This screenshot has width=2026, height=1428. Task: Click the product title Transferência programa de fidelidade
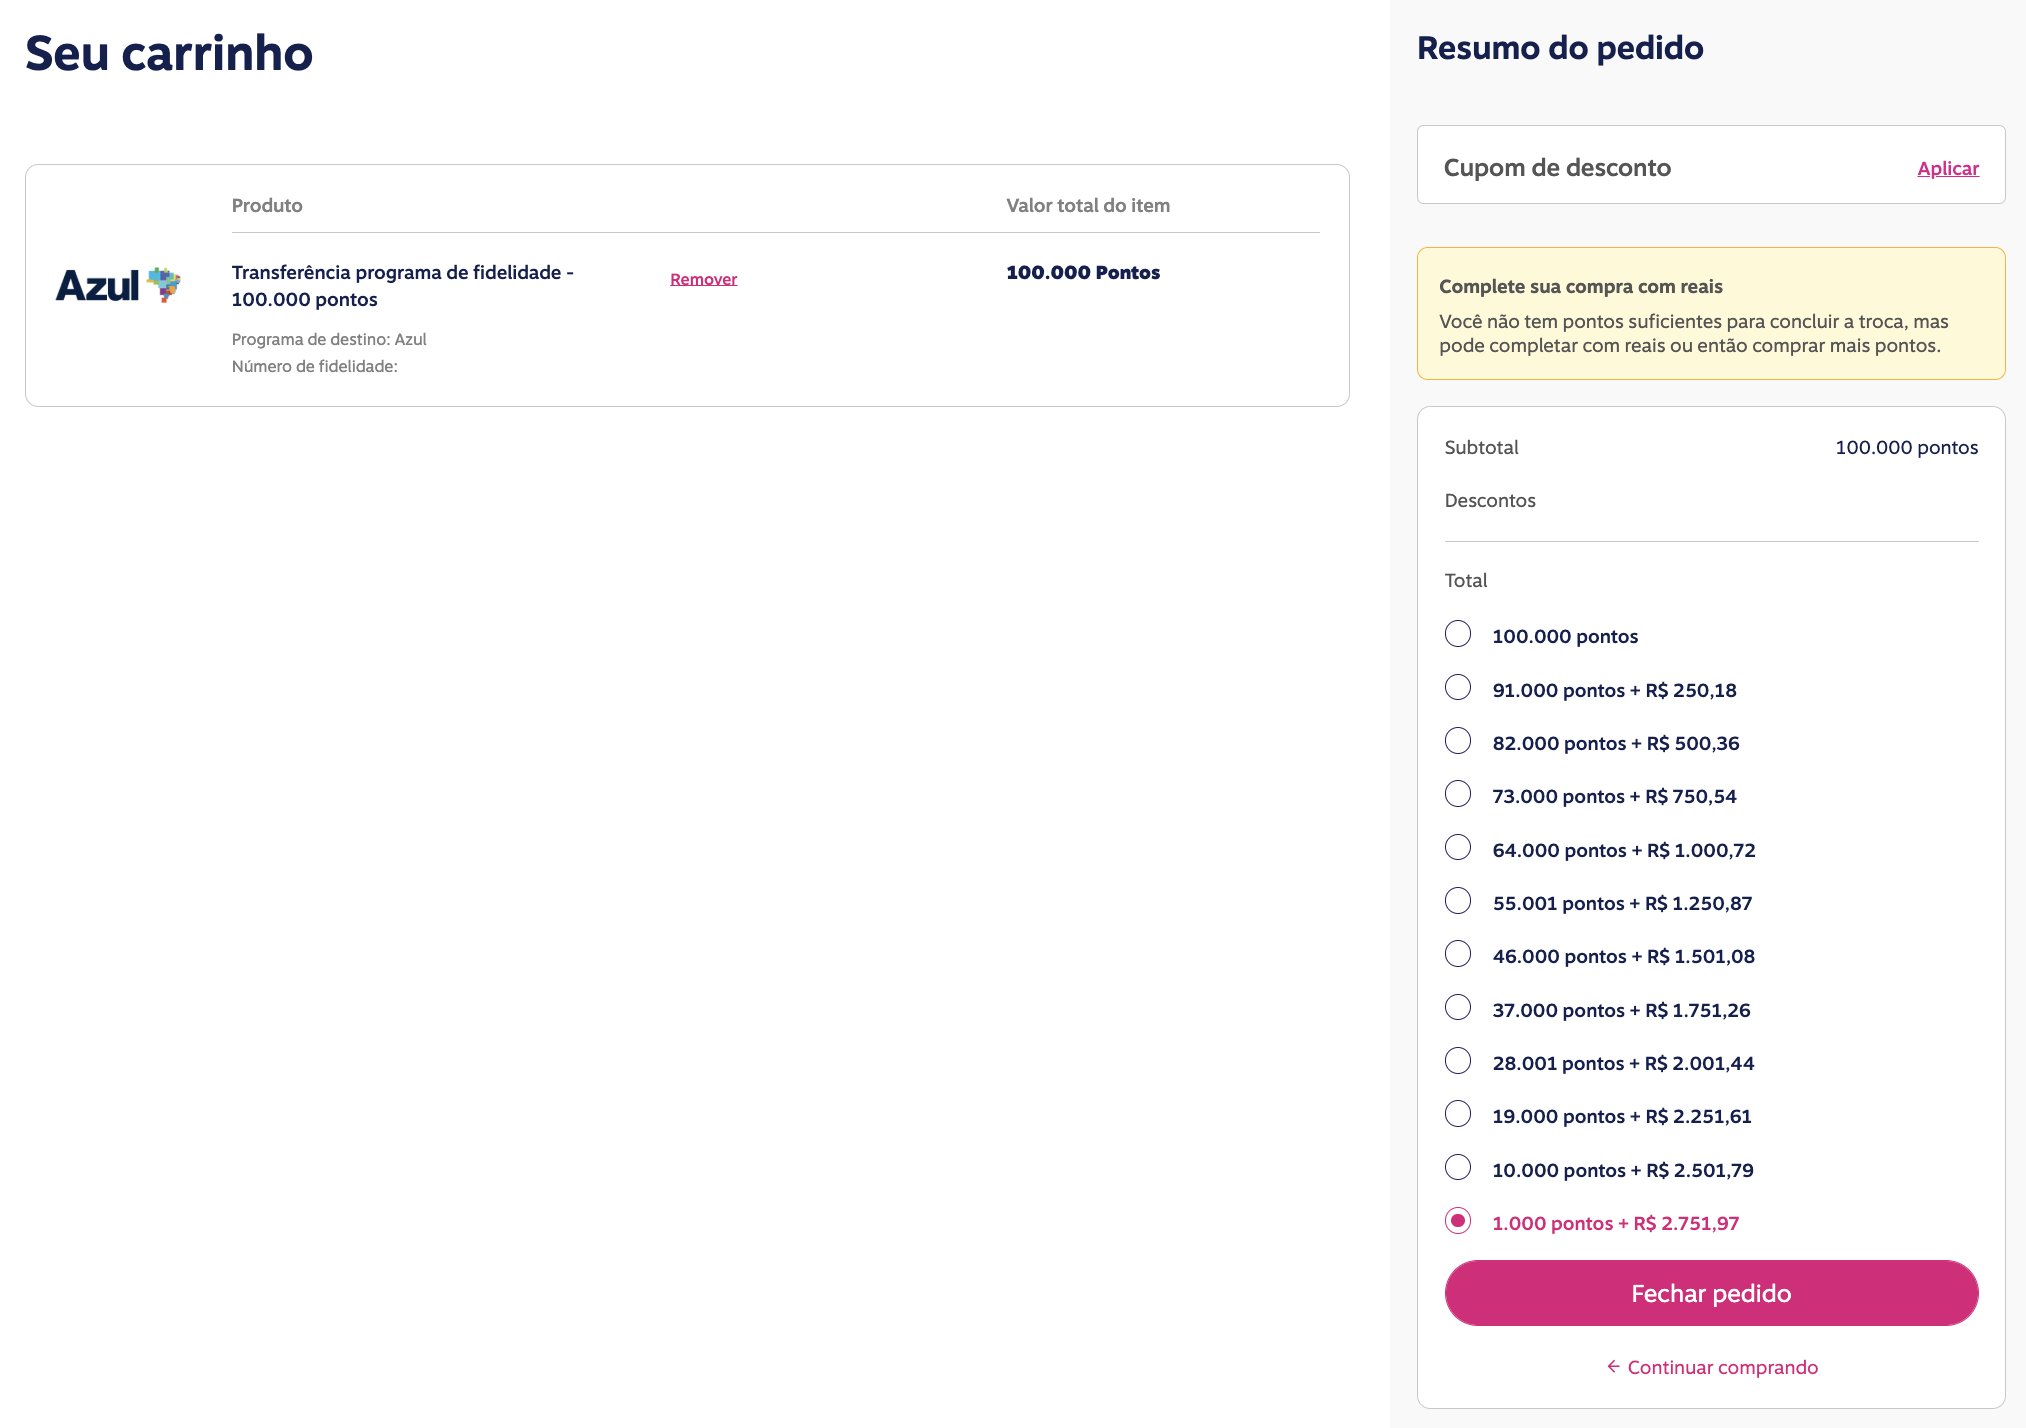[402, 285]
